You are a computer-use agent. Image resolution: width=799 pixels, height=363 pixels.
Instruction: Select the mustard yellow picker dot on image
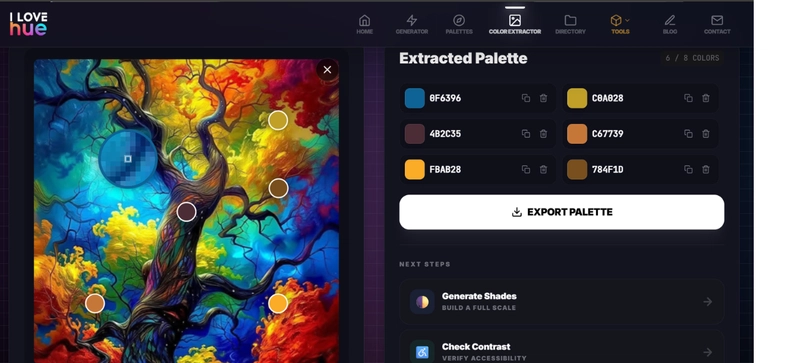point(278,120)
